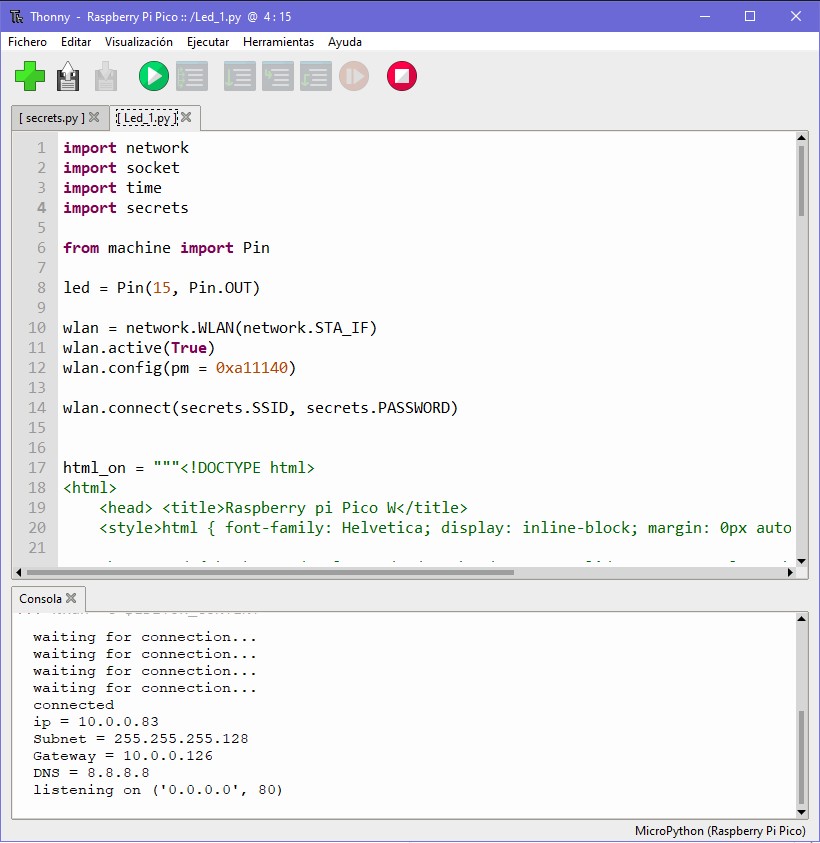Create a new file with the green plus icon
This screenshot has height=843, width=820.
point(30,76)
